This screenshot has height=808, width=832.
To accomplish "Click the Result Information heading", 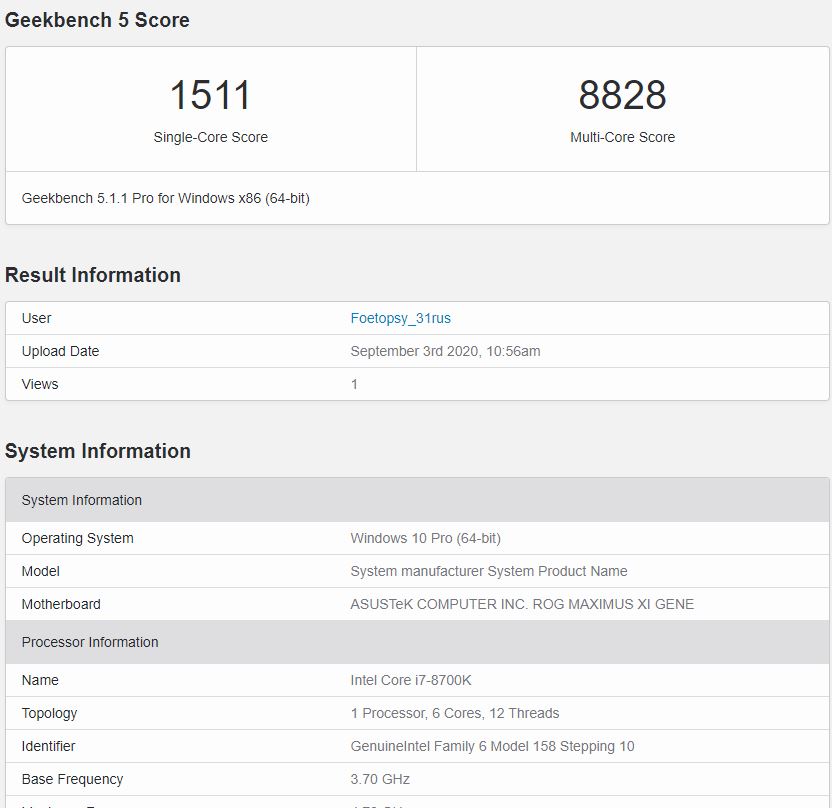I will coord(93,275).
